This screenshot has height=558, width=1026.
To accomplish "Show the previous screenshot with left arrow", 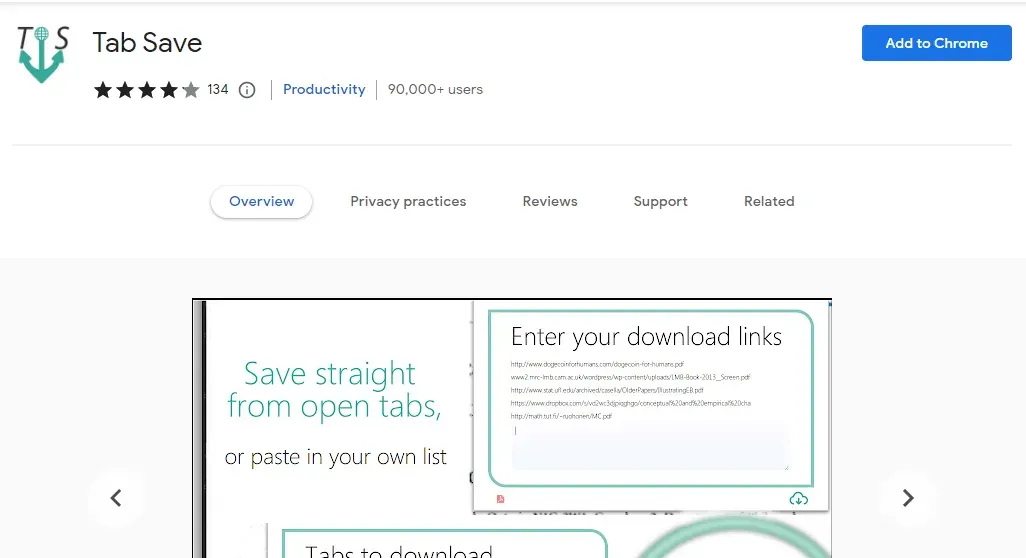I will pyautogui.click(x=116, y=498).
